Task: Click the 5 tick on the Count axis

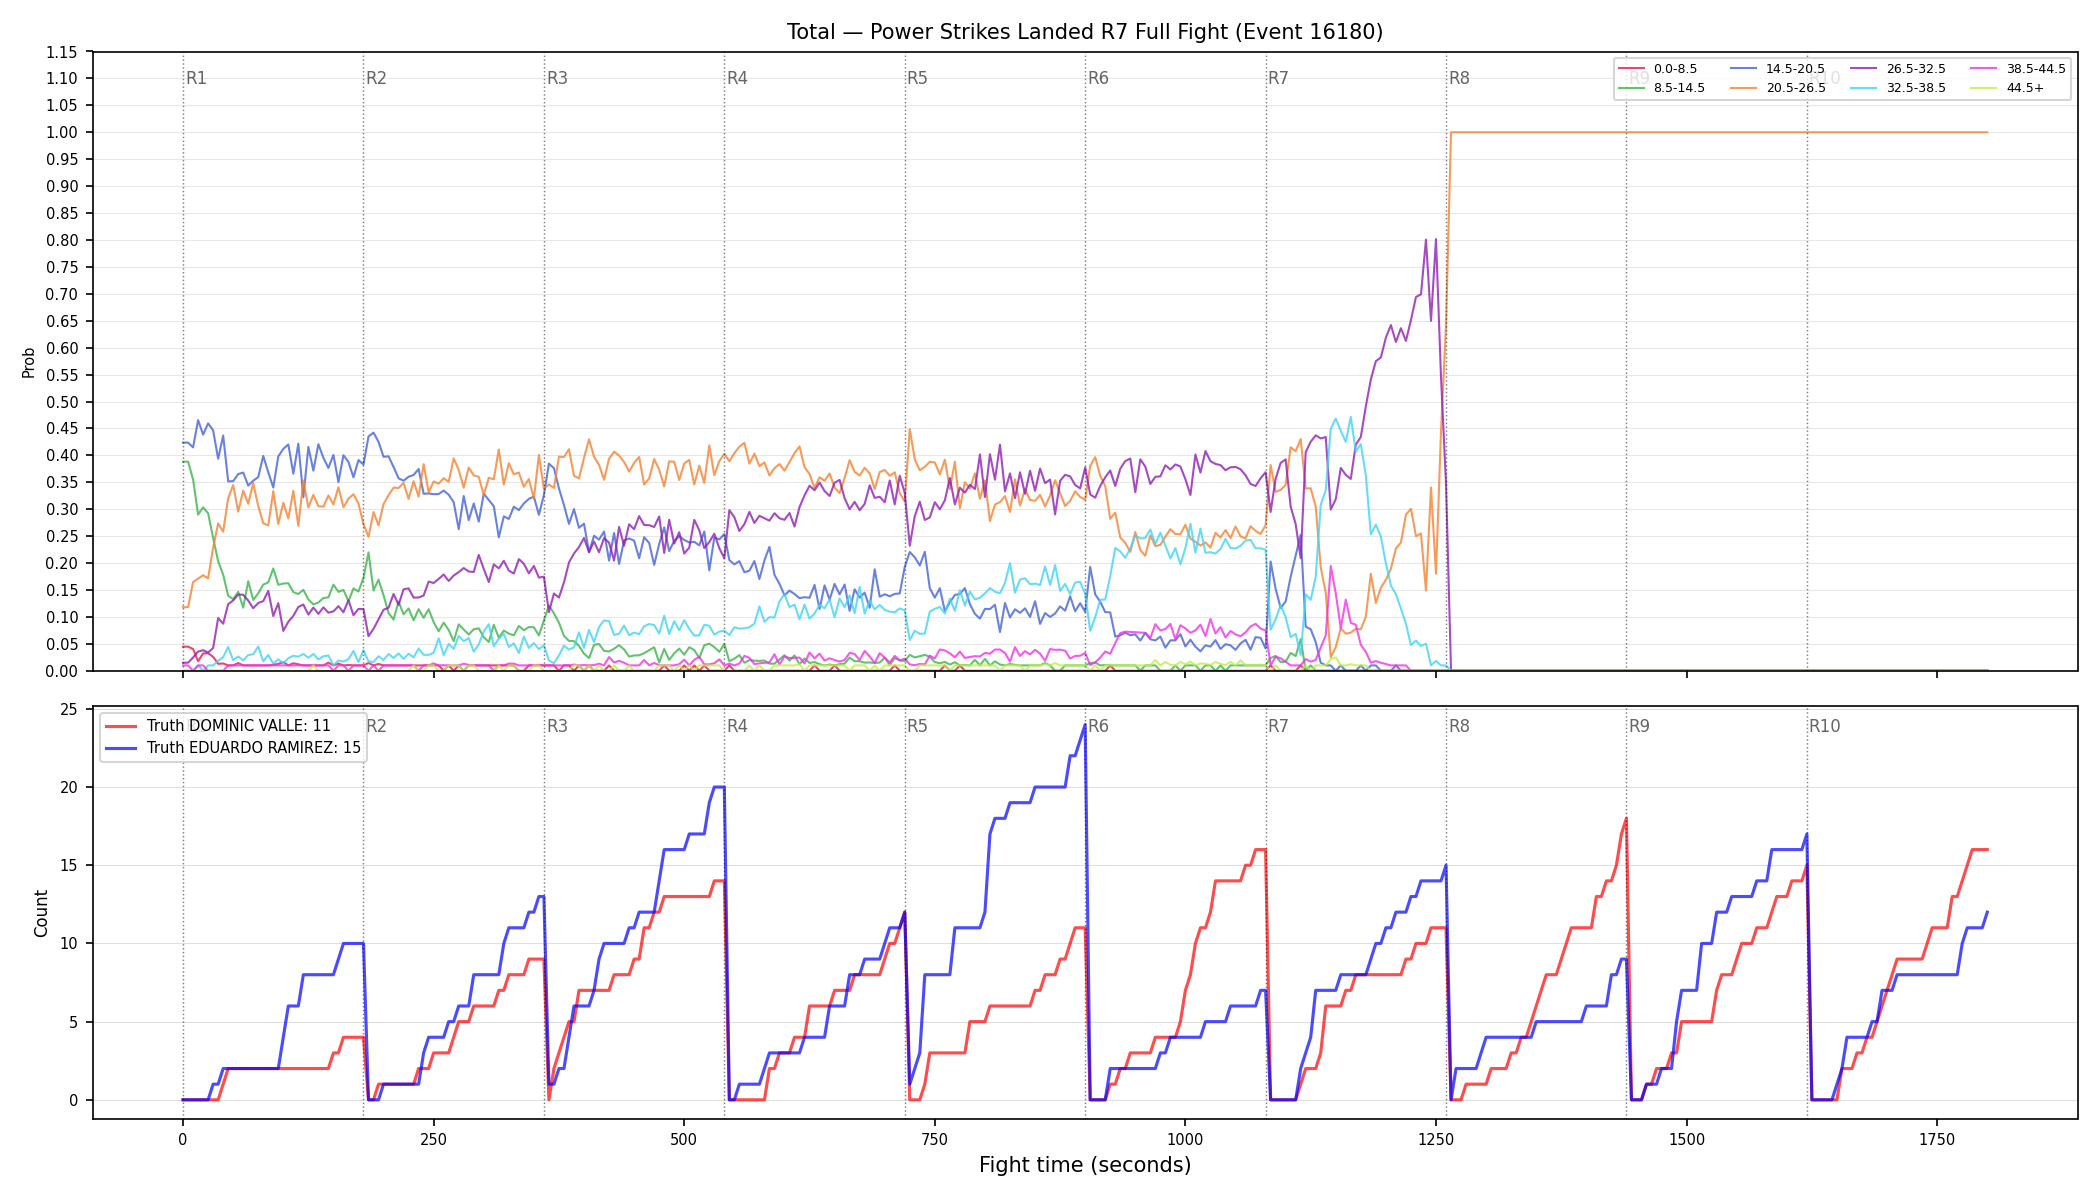Action: click(73, 1022)
